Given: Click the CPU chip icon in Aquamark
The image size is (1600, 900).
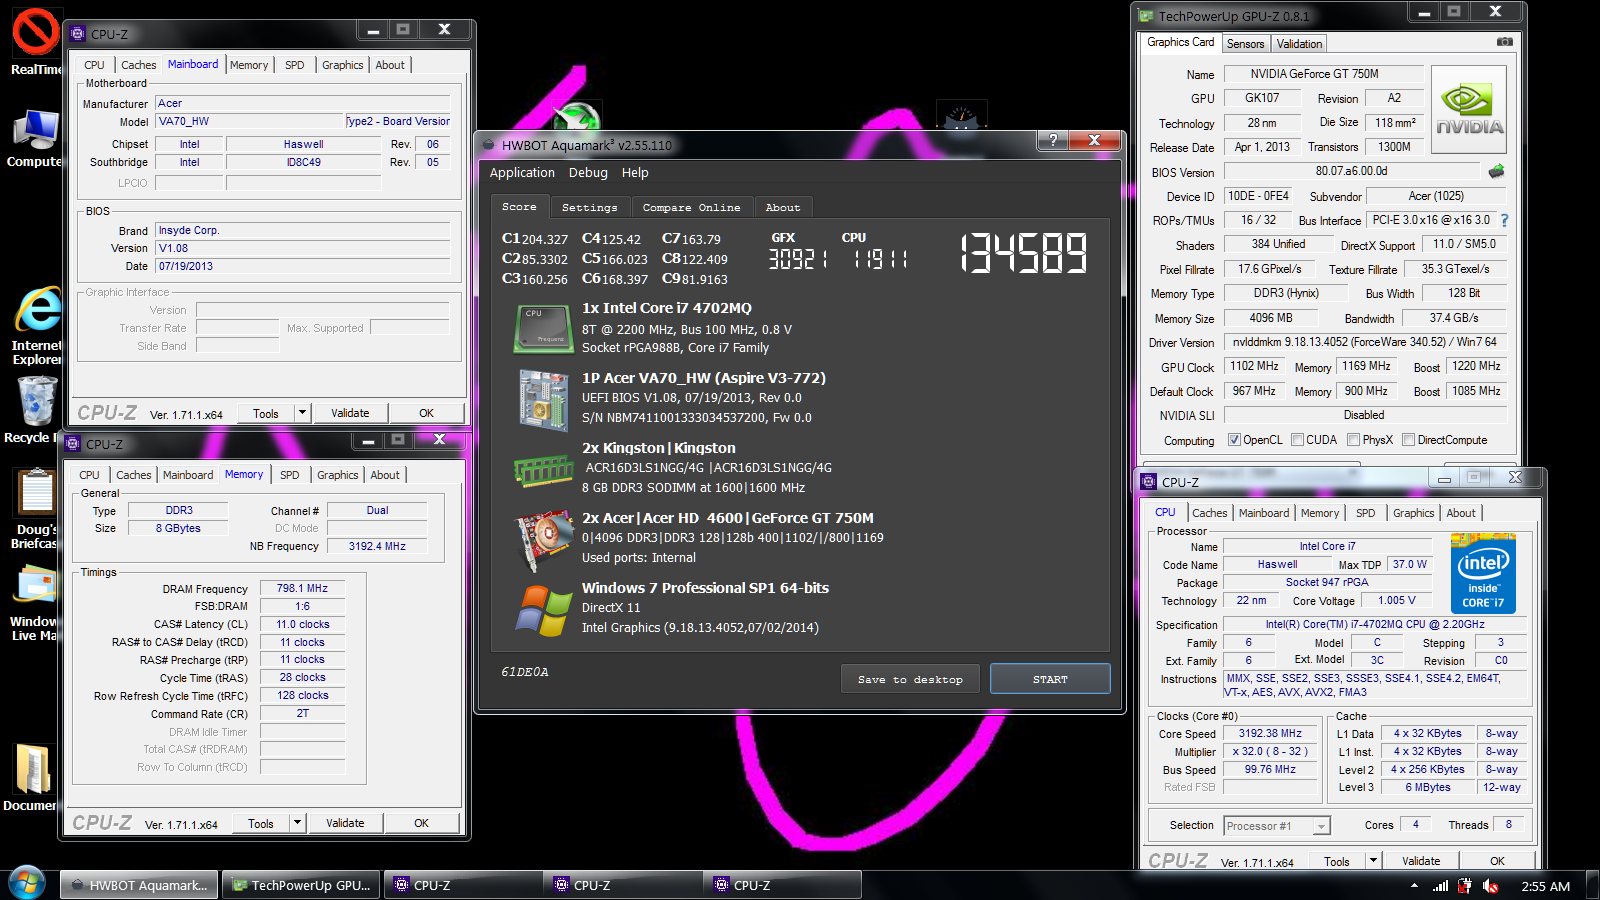Looking at the screenshot, I should (543, 329).
